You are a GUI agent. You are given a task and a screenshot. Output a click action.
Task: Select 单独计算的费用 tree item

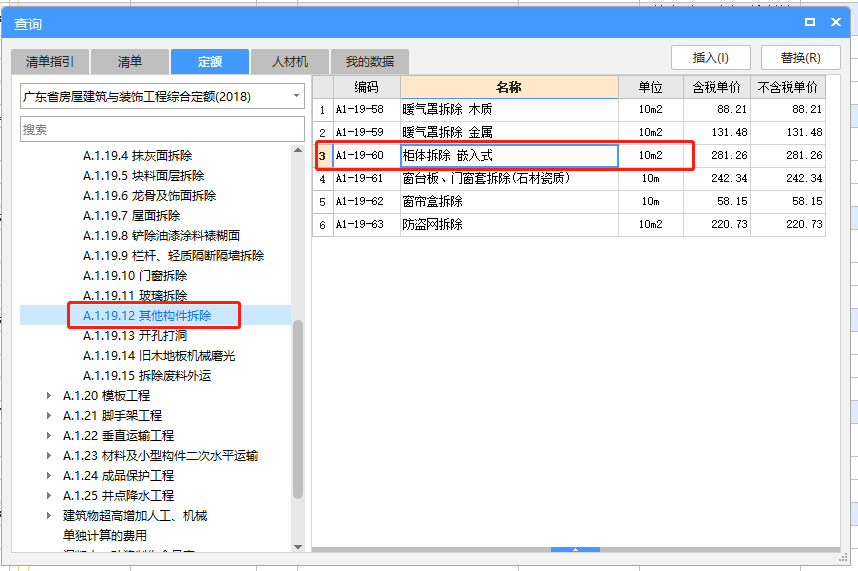coord(105,535)
